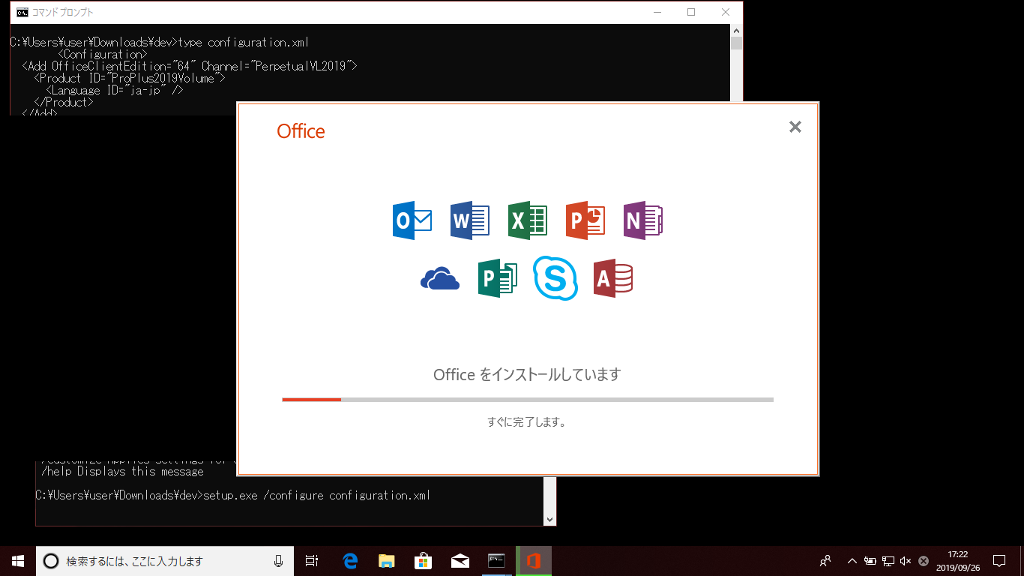Click the OneNote icon in Office installer
Image resolution: width=1024 pixels, height=576 pixels.
pyautogui.click(x=643, y=221)
